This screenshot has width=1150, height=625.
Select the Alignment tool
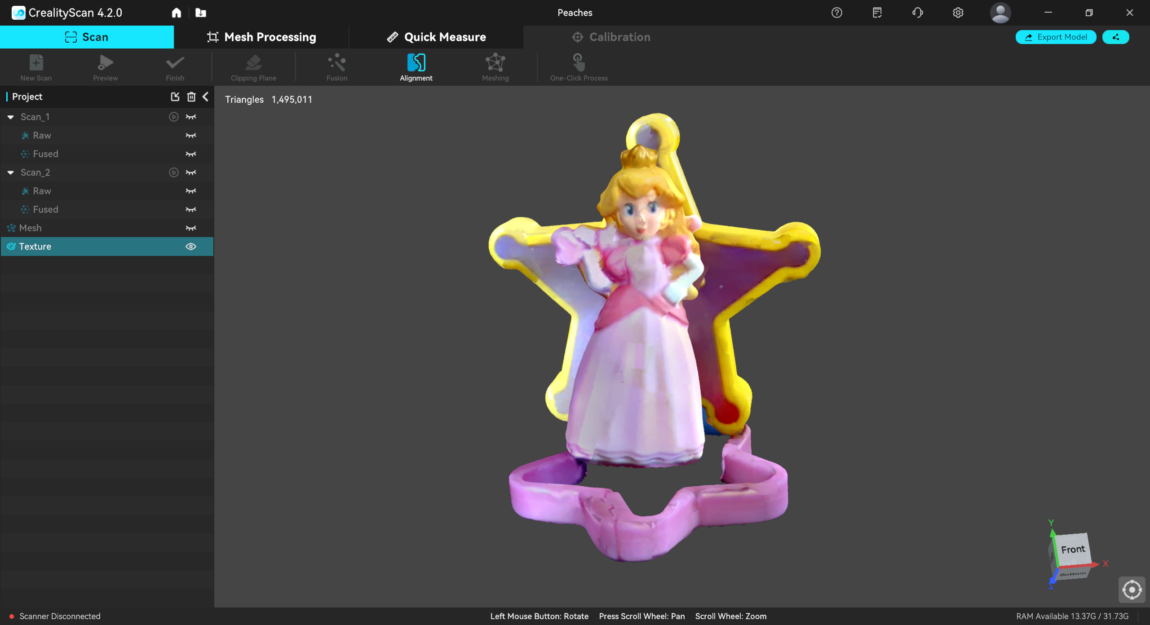click(x=416, y=66)
